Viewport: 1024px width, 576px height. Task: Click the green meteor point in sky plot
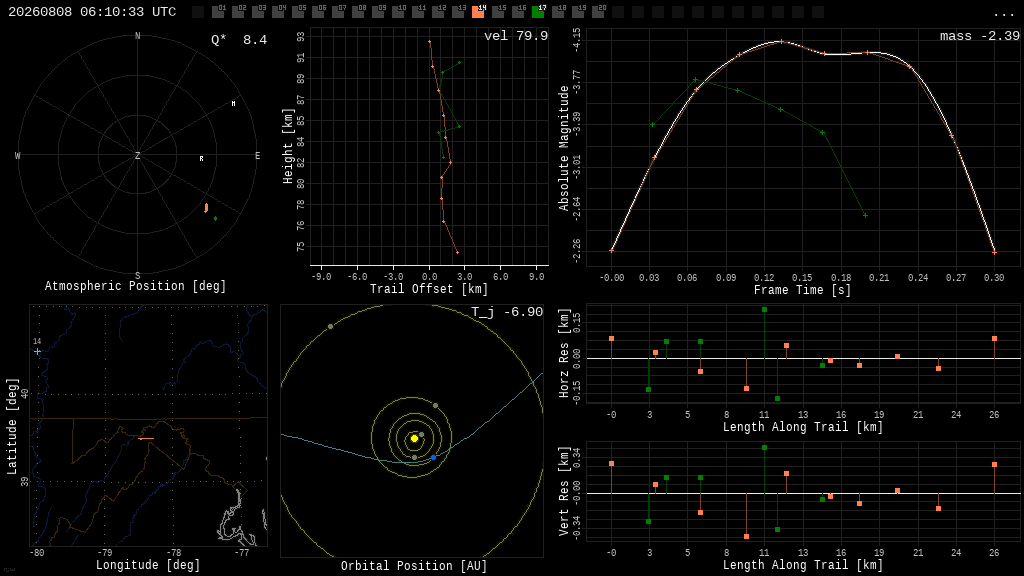[x=216, y=218]
